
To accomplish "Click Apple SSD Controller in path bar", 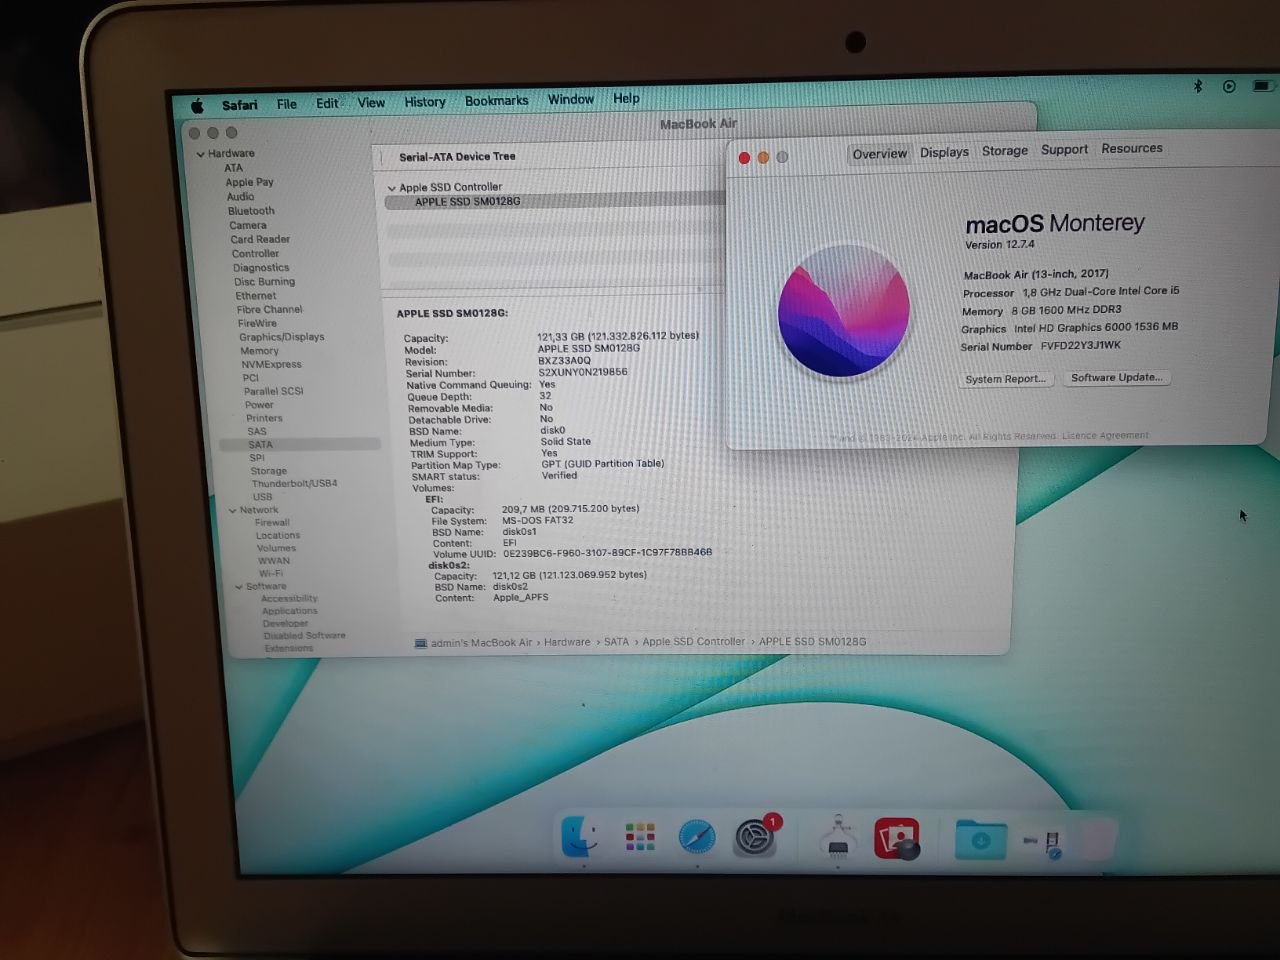I will (x=693, y=642).
